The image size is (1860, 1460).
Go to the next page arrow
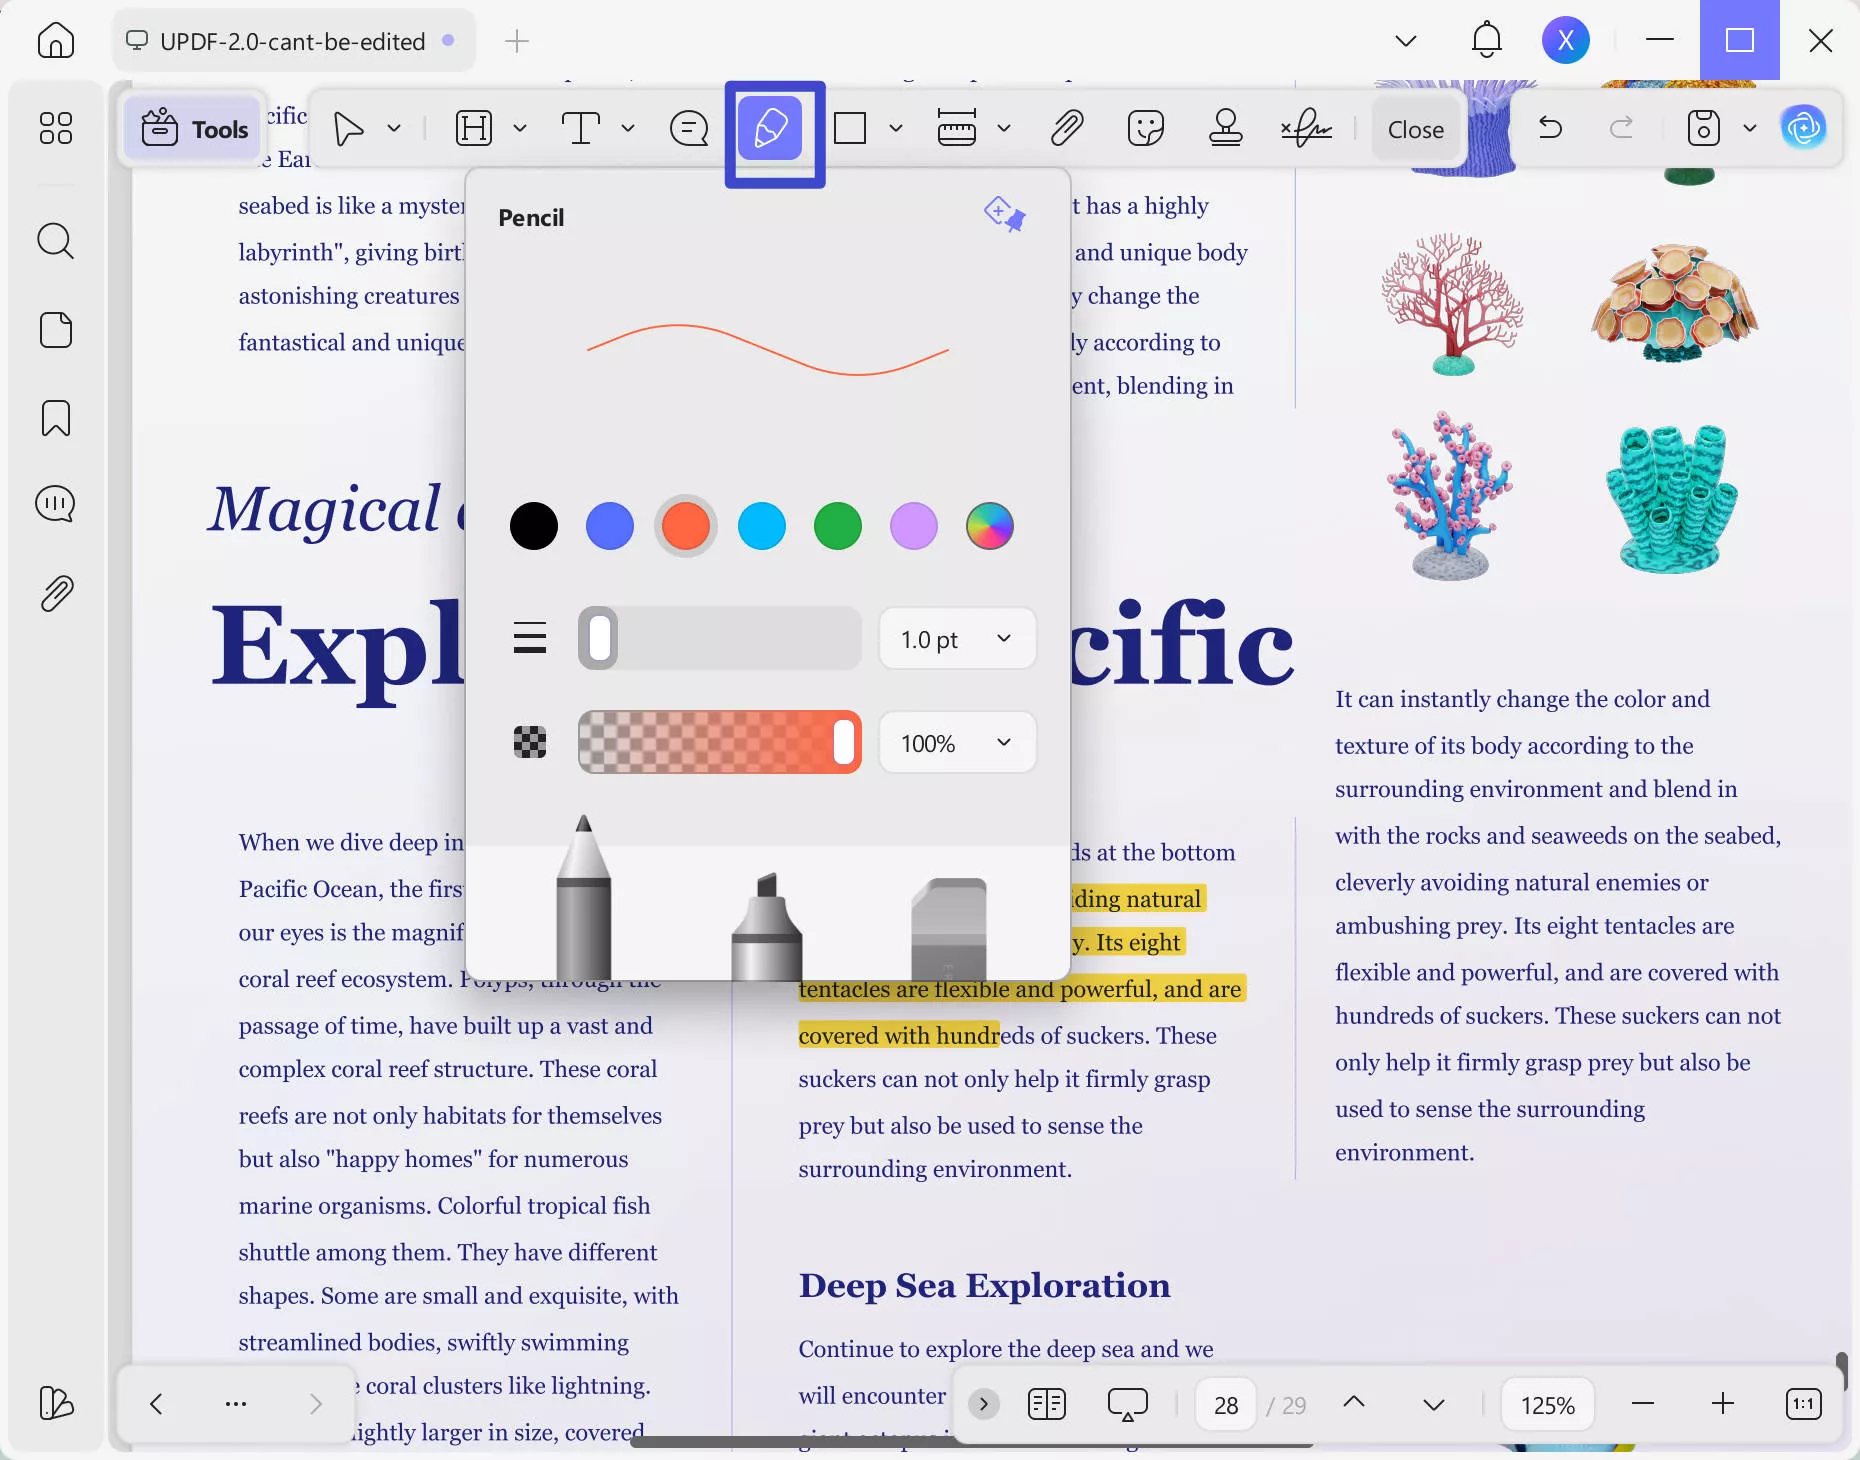pyautogui.click(x=1434, y=1405)
